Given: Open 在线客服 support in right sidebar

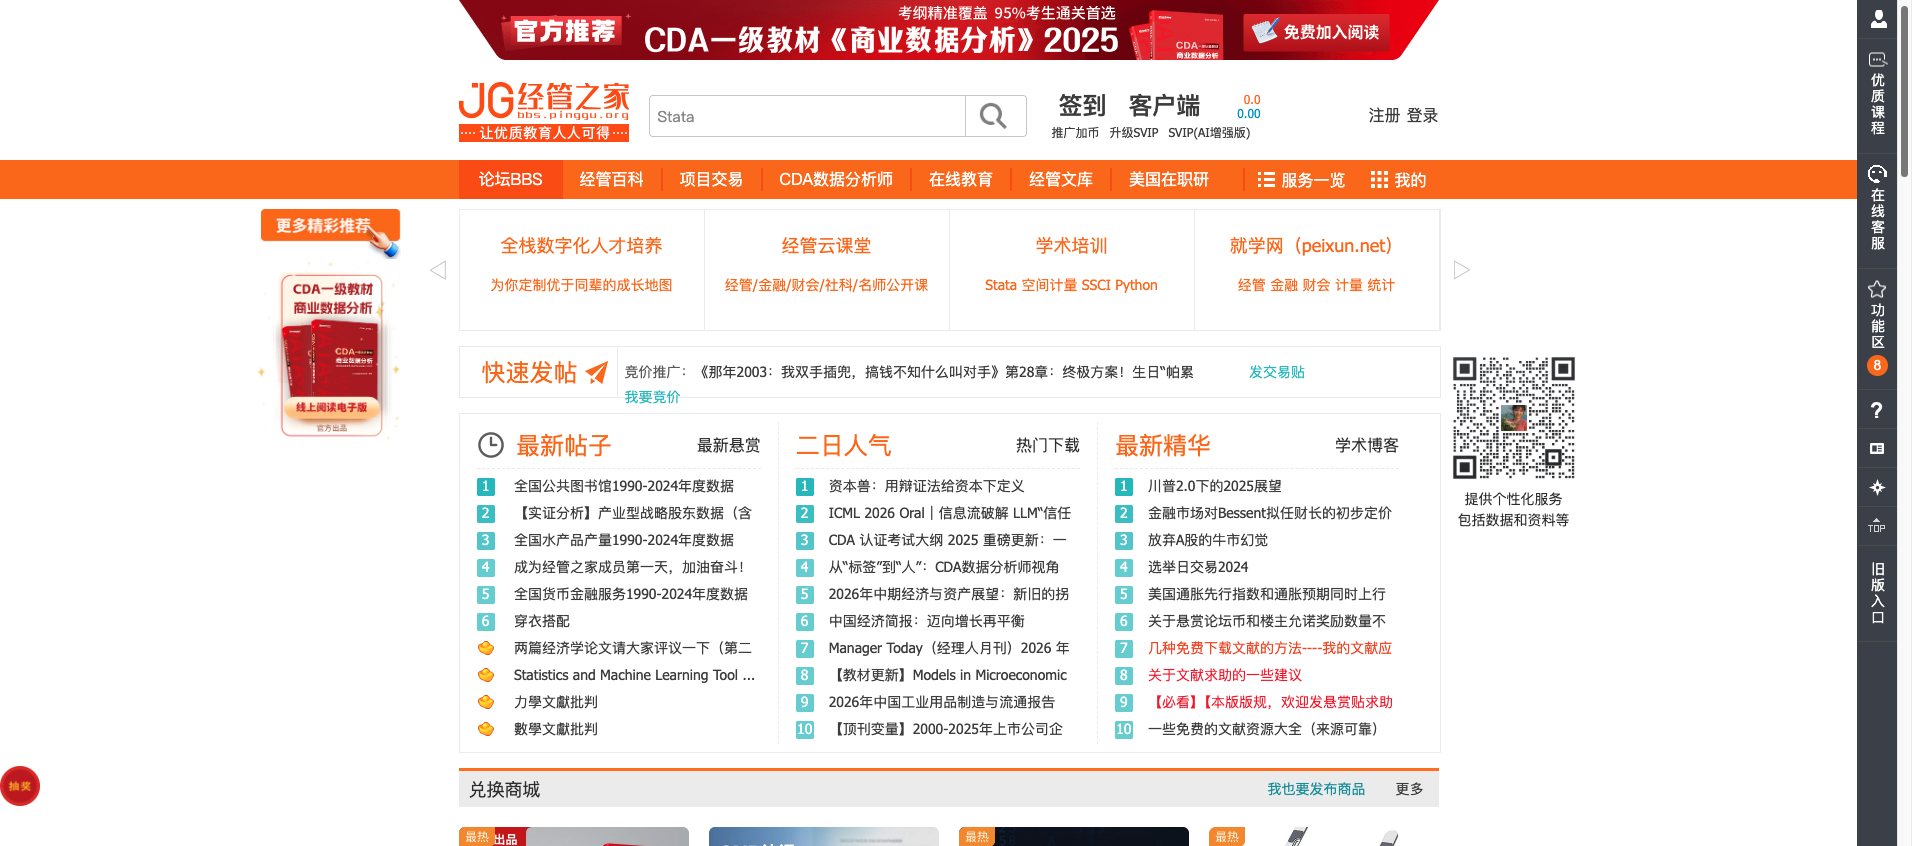Looking at the screenshot, I should tap(1877, 208).
